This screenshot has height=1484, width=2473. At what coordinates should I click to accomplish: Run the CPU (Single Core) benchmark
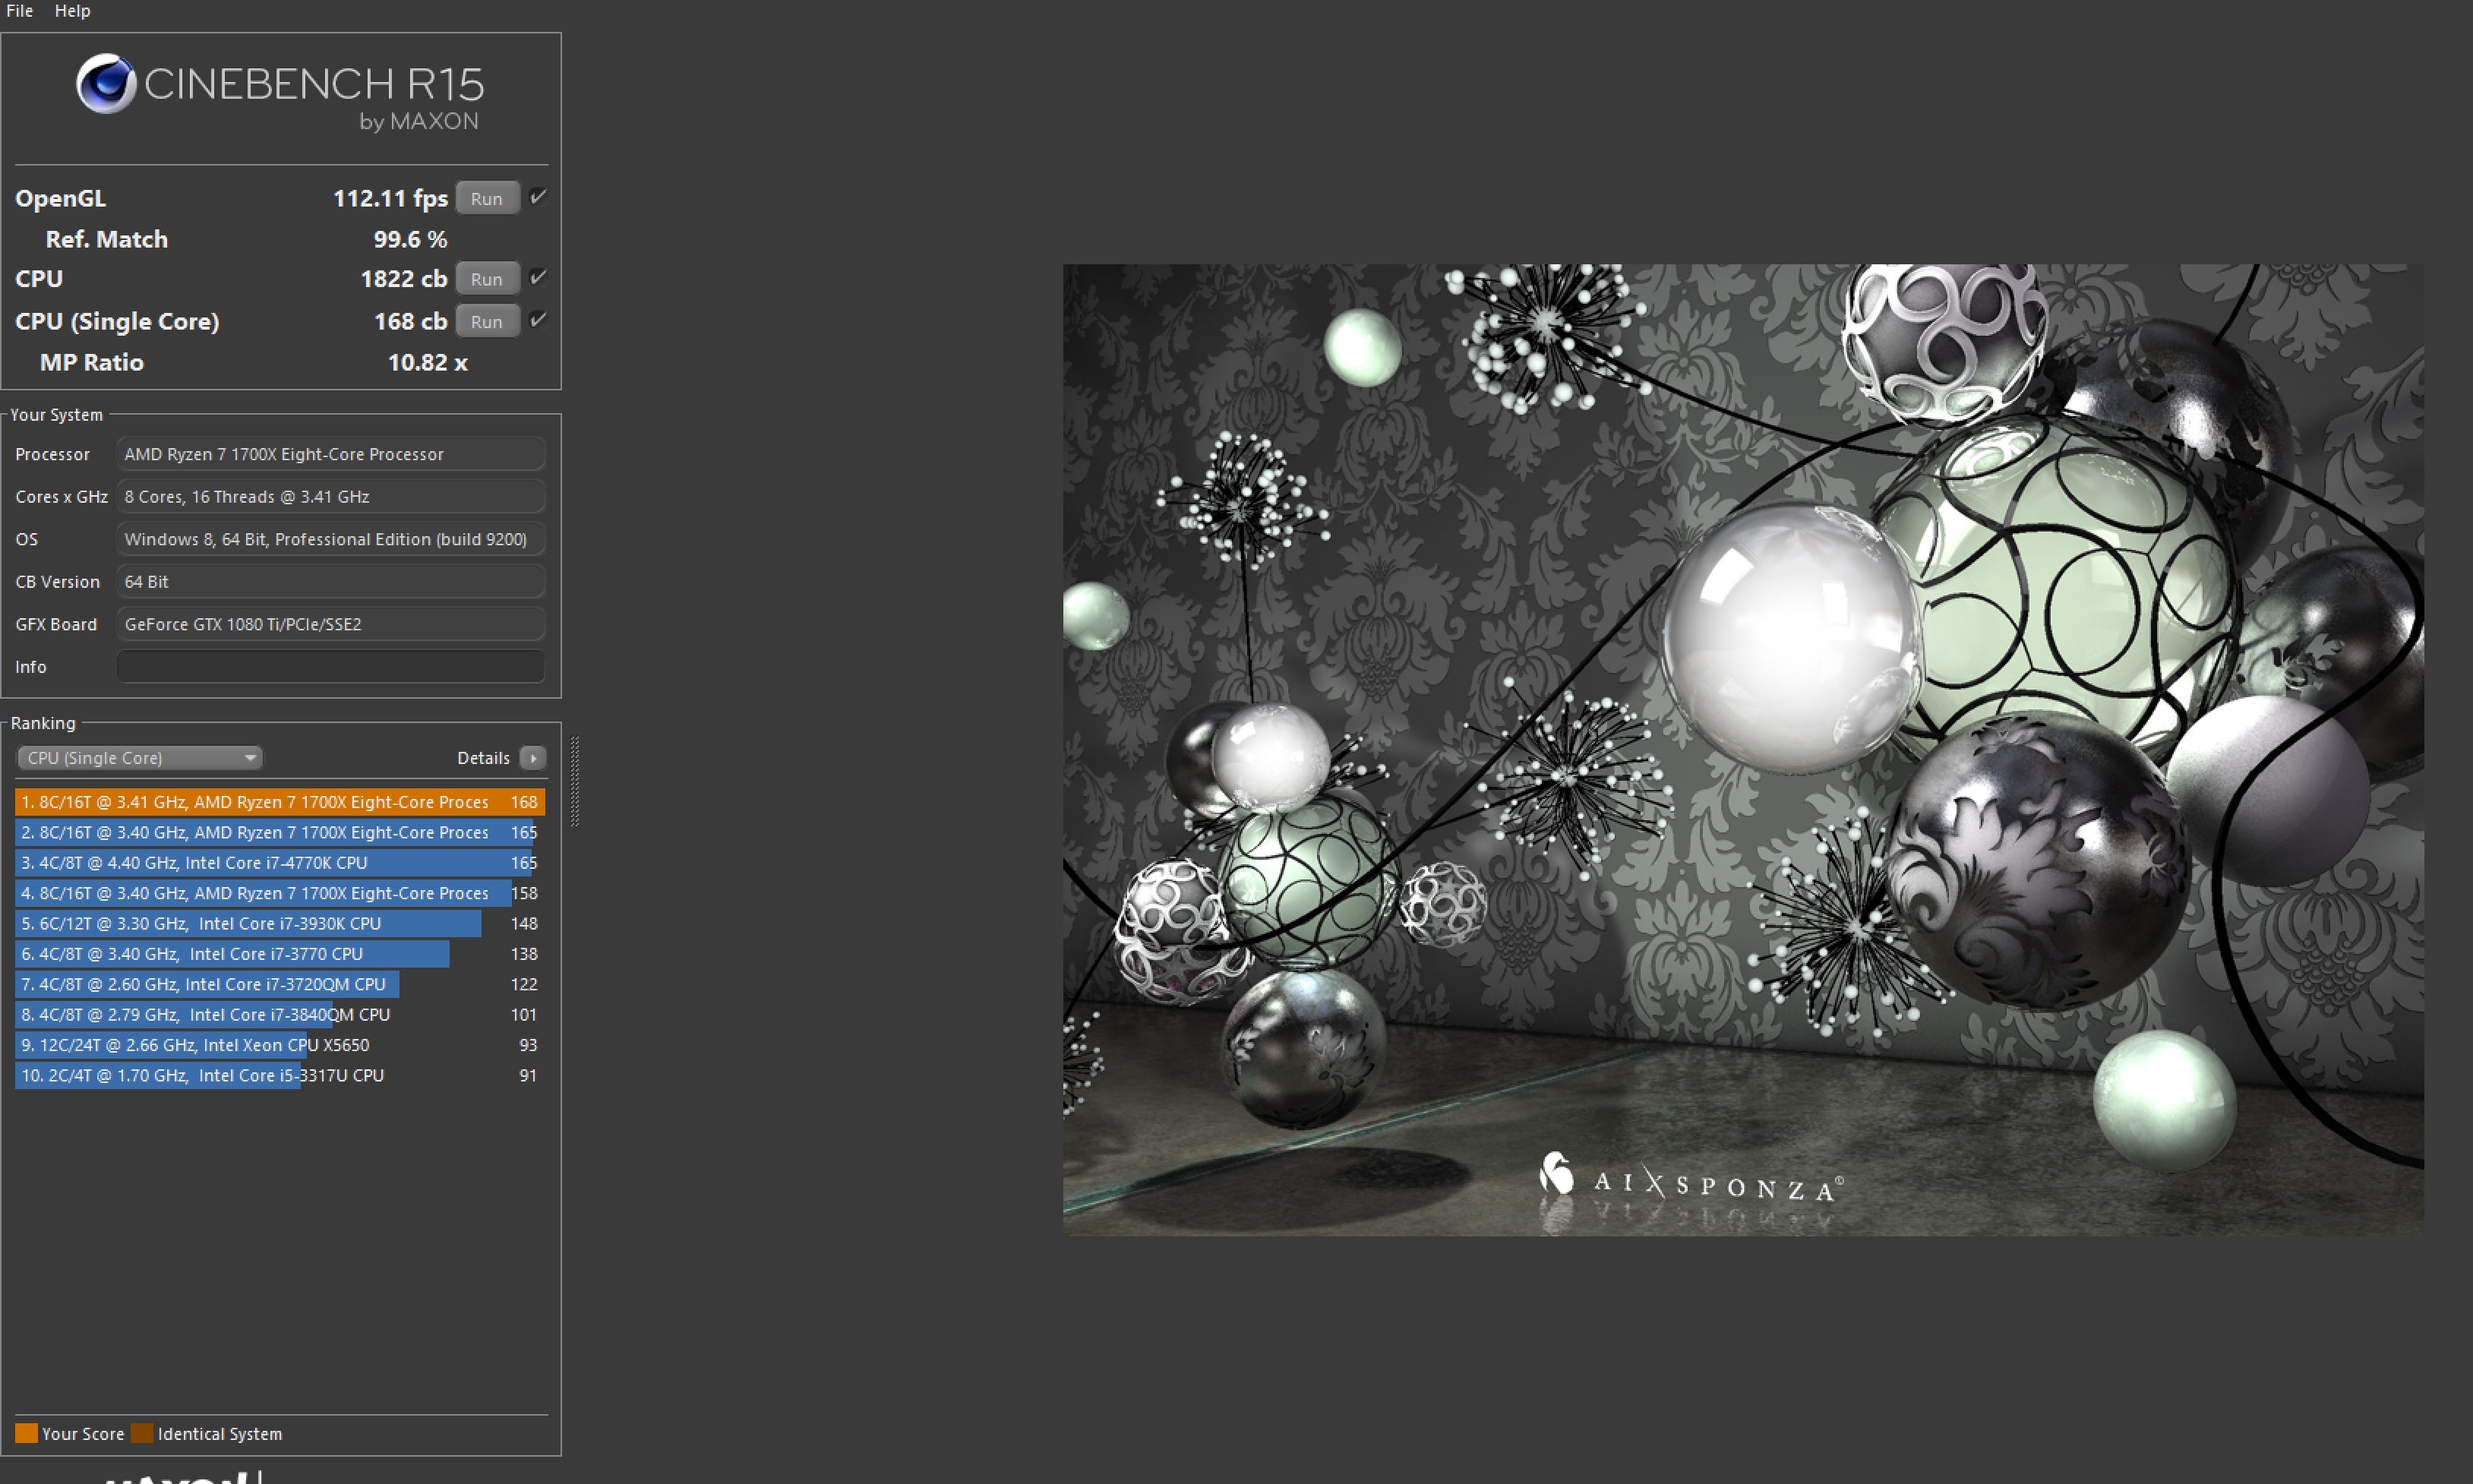click(487, 321)
